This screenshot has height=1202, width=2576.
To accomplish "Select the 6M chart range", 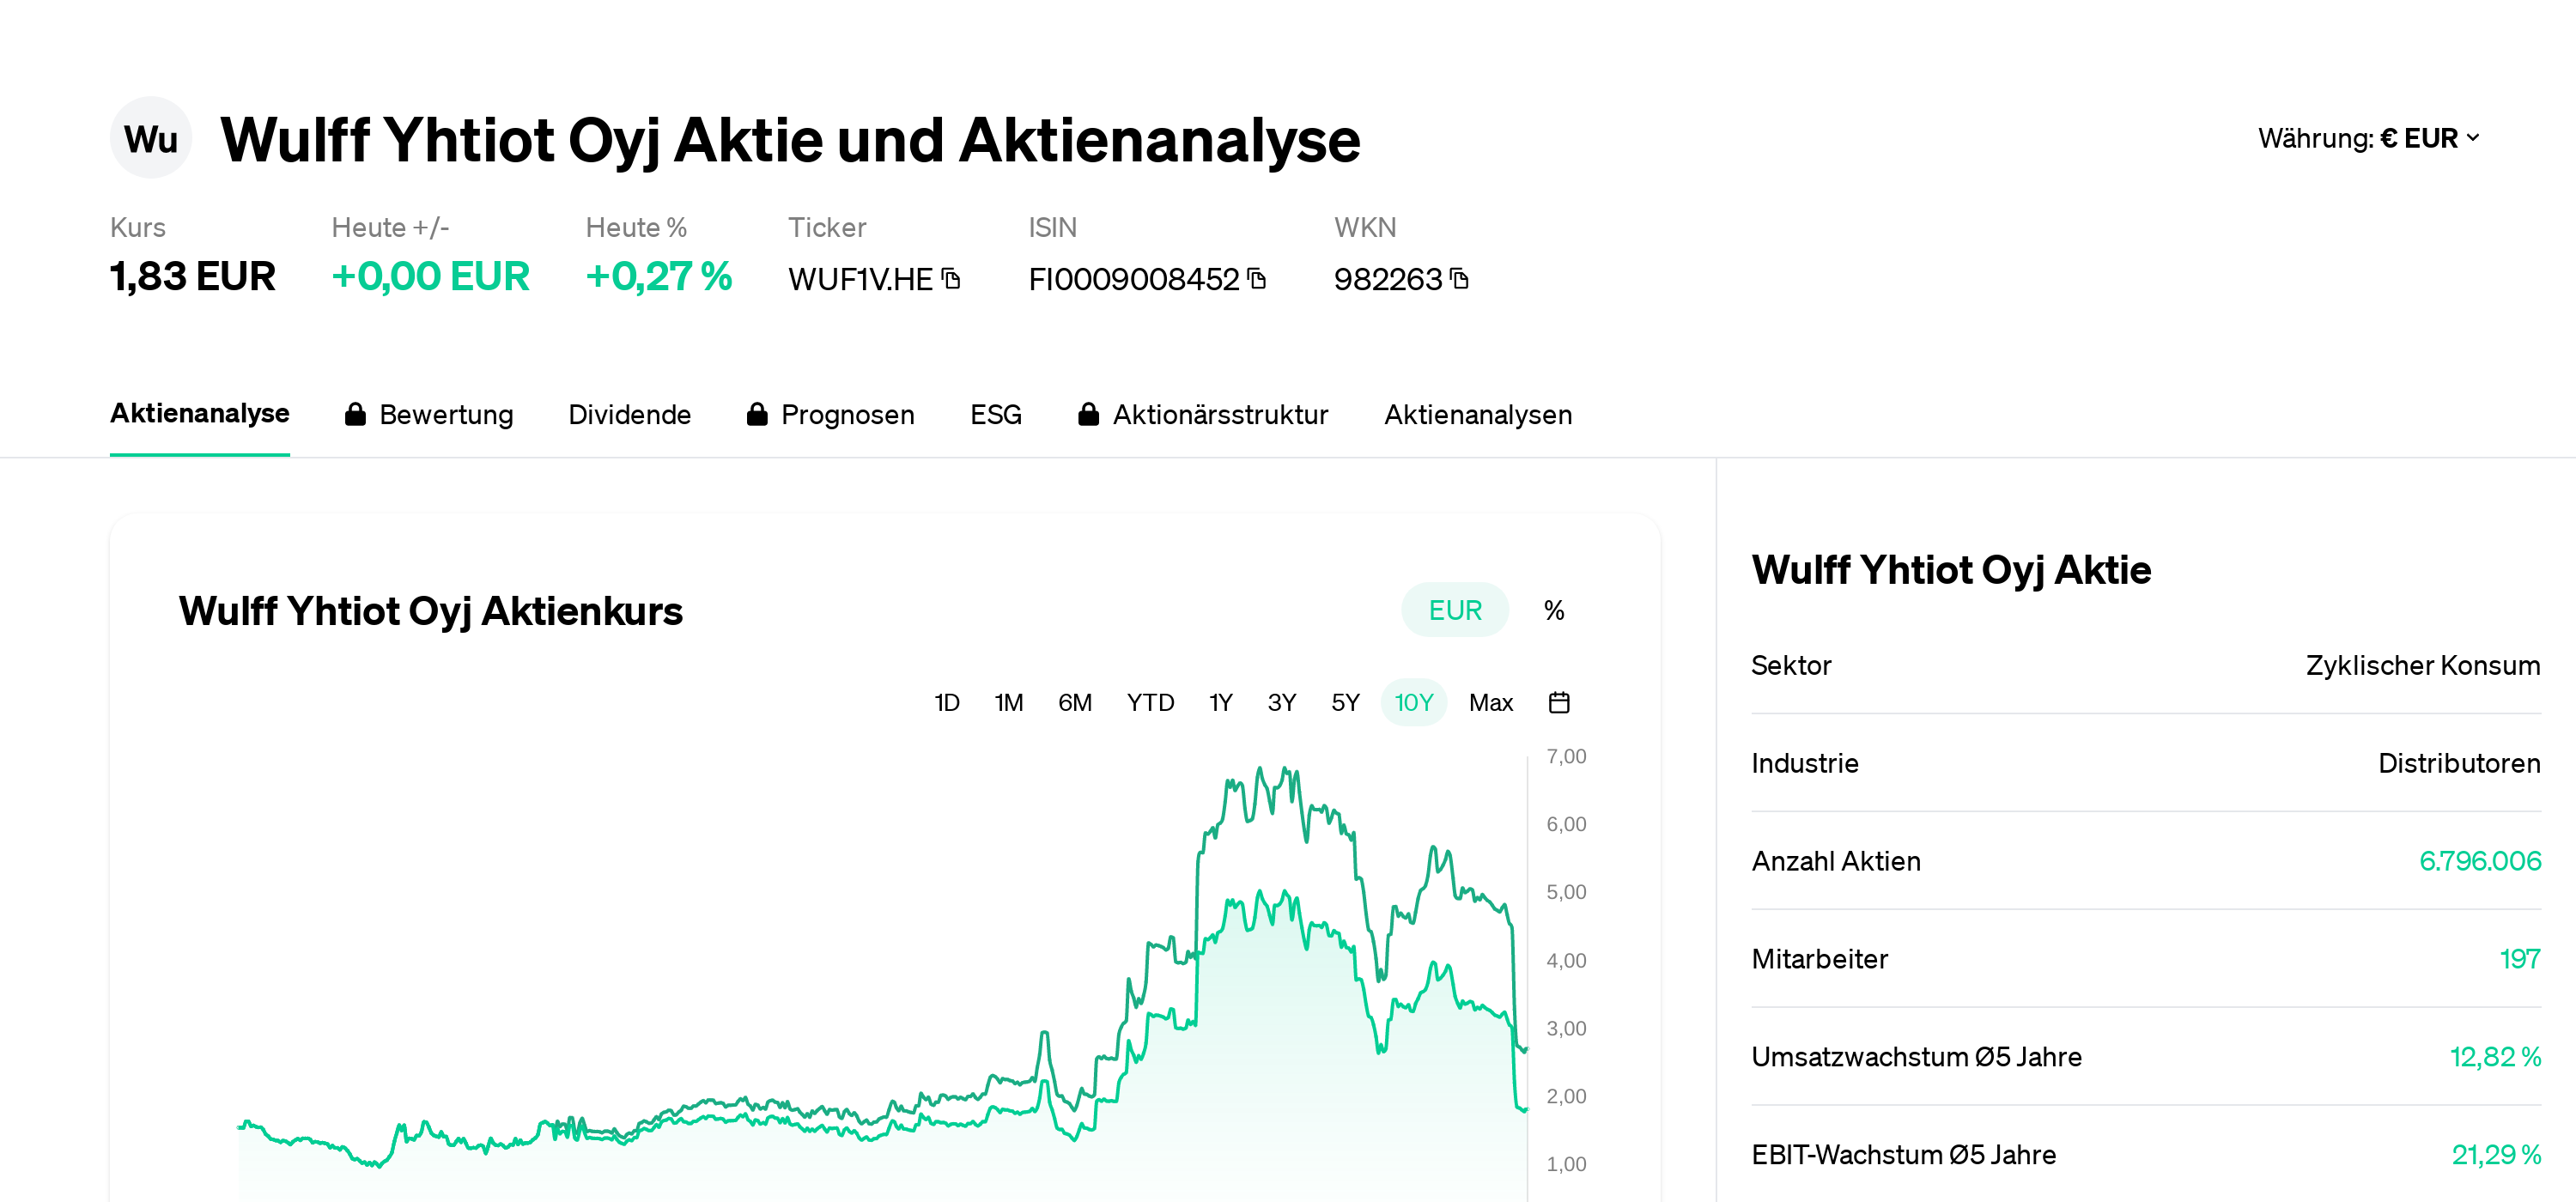I will (x=1075, y=702).
